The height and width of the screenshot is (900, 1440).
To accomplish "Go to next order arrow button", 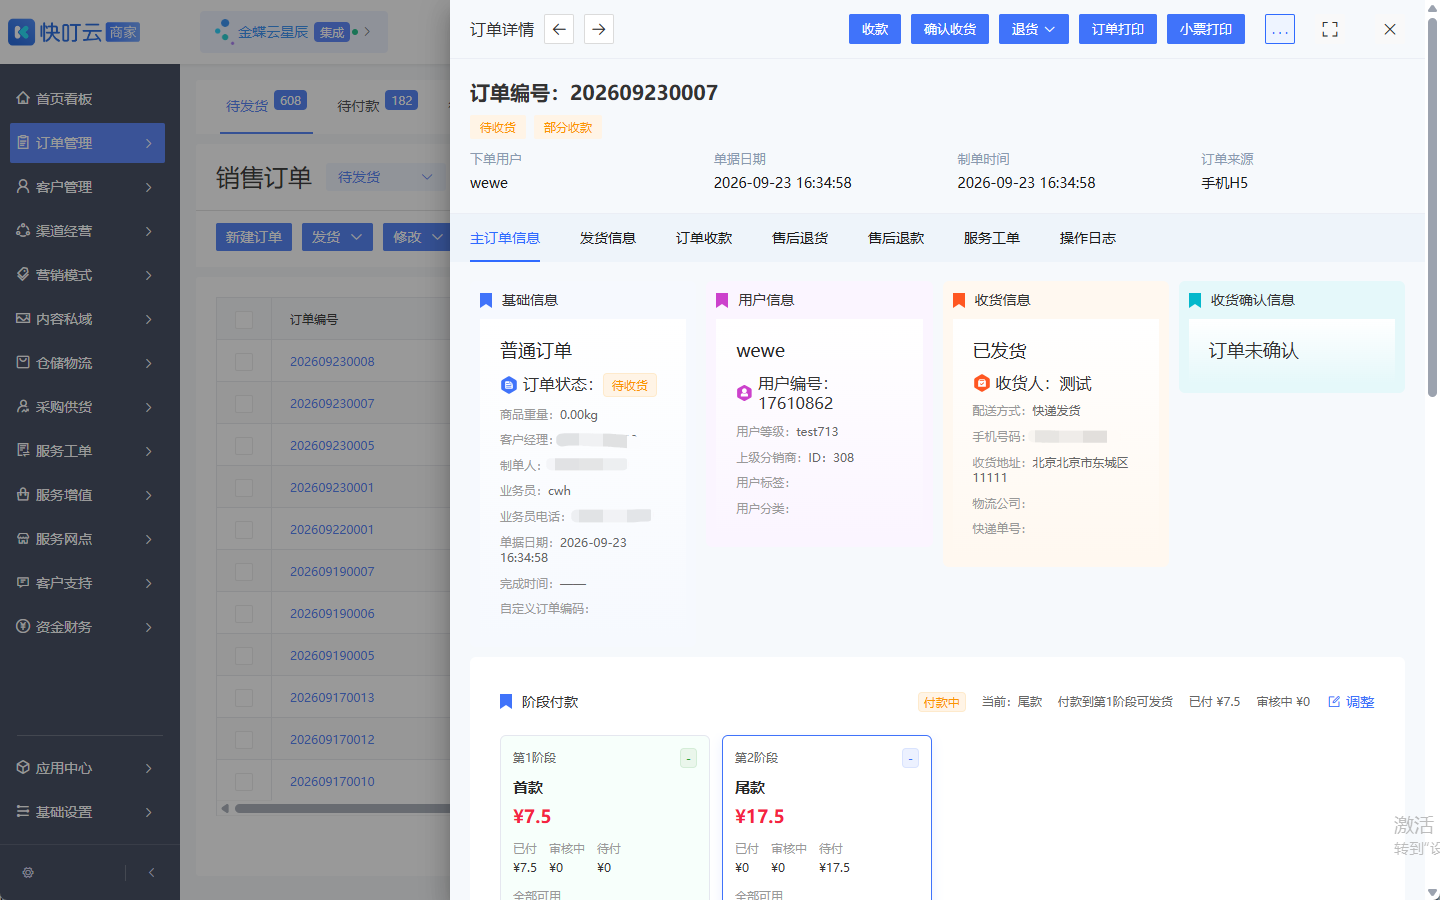I will pyautogui.click(x=598, y=29).
